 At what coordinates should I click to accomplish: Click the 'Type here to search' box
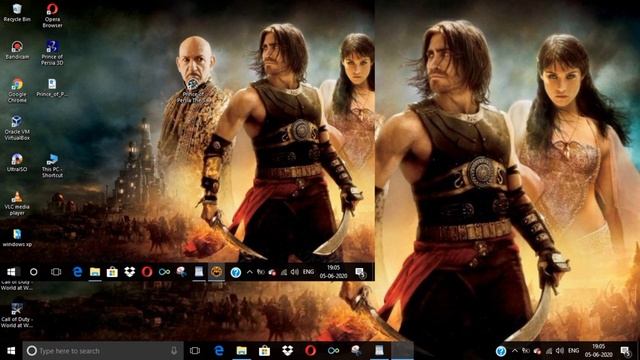(103, 351)
